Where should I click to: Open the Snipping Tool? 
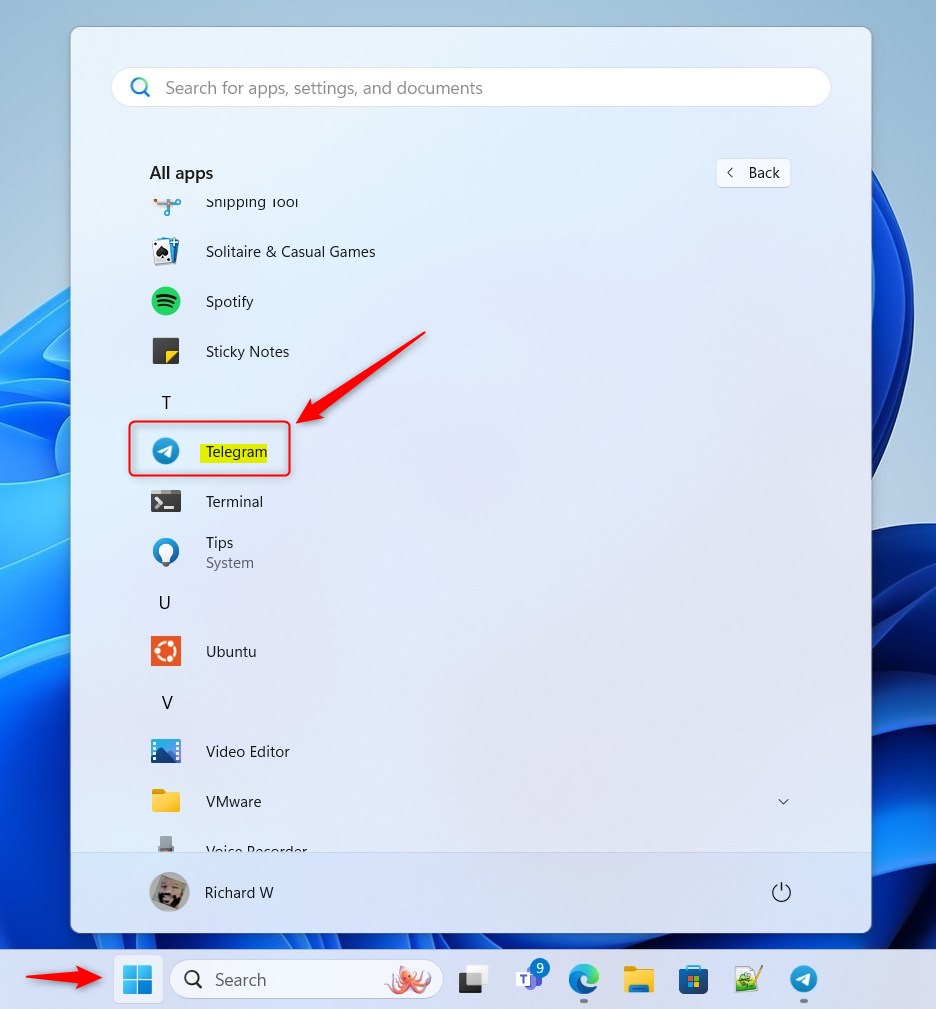[252, 203]
